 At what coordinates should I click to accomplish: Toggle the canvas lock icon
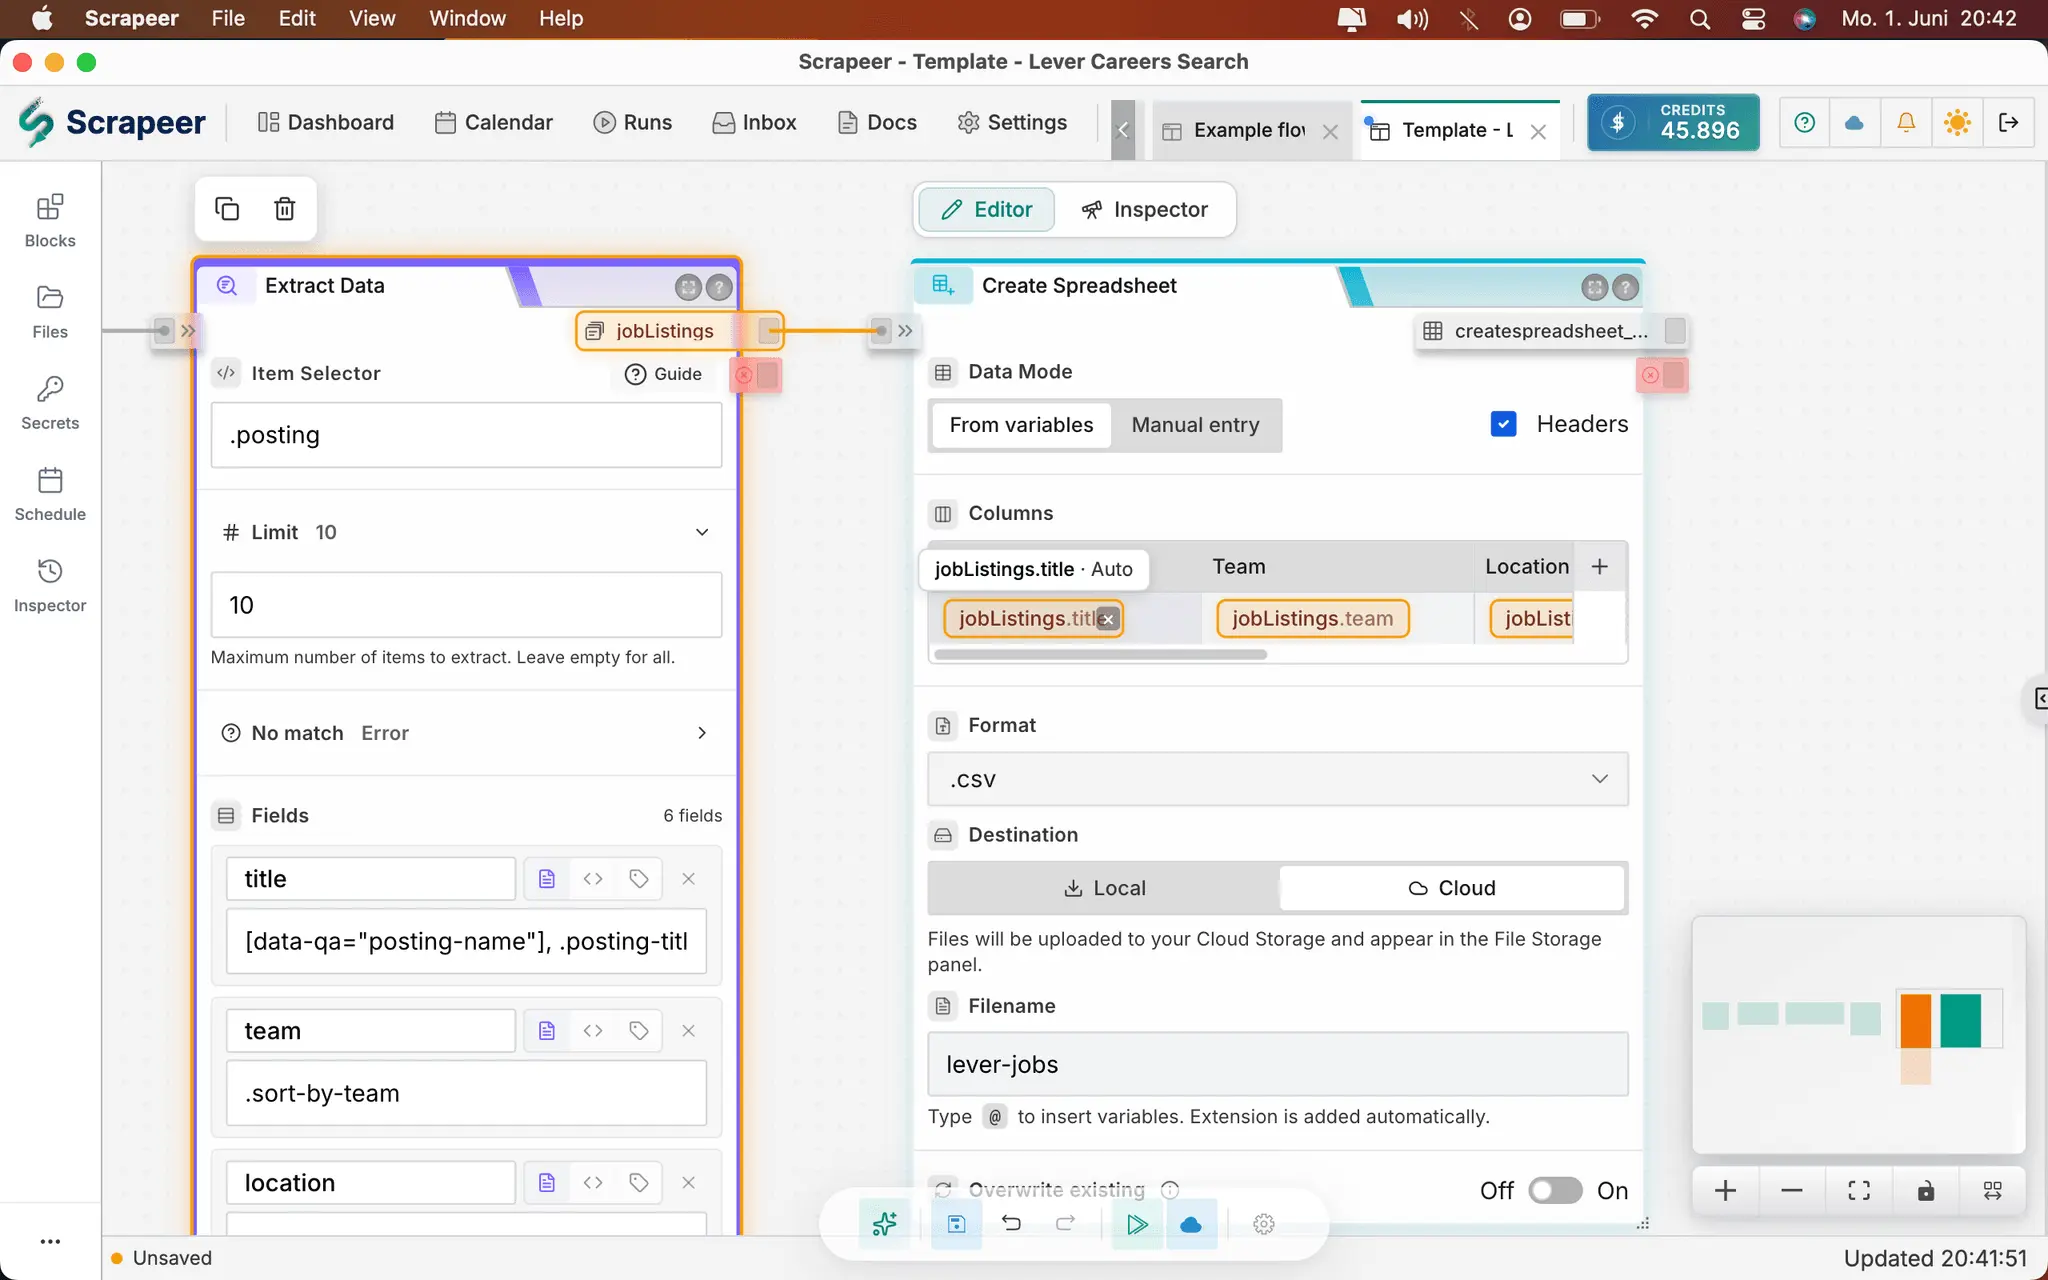point(1926,1190)
